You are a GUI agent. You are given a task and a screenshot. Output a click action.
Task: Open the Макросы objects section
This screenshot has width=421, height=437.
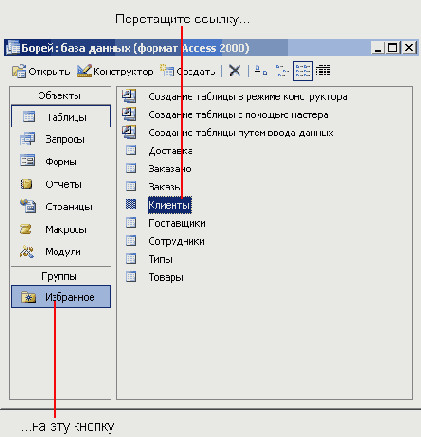click(x=61, y=229)
